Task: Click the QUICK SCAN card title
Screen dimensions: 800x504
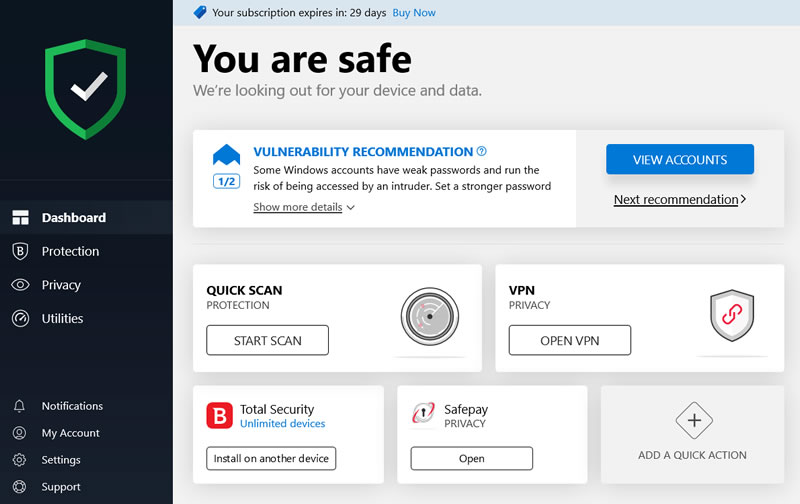Action: tap(244, 290)
